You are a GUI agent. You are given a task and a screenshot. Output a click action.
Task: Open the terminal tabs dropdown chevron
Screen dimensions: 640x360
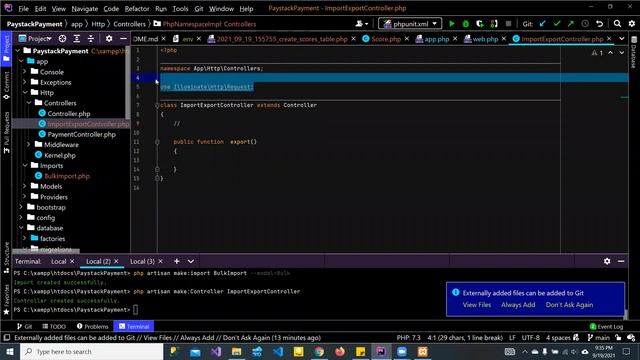191,261
